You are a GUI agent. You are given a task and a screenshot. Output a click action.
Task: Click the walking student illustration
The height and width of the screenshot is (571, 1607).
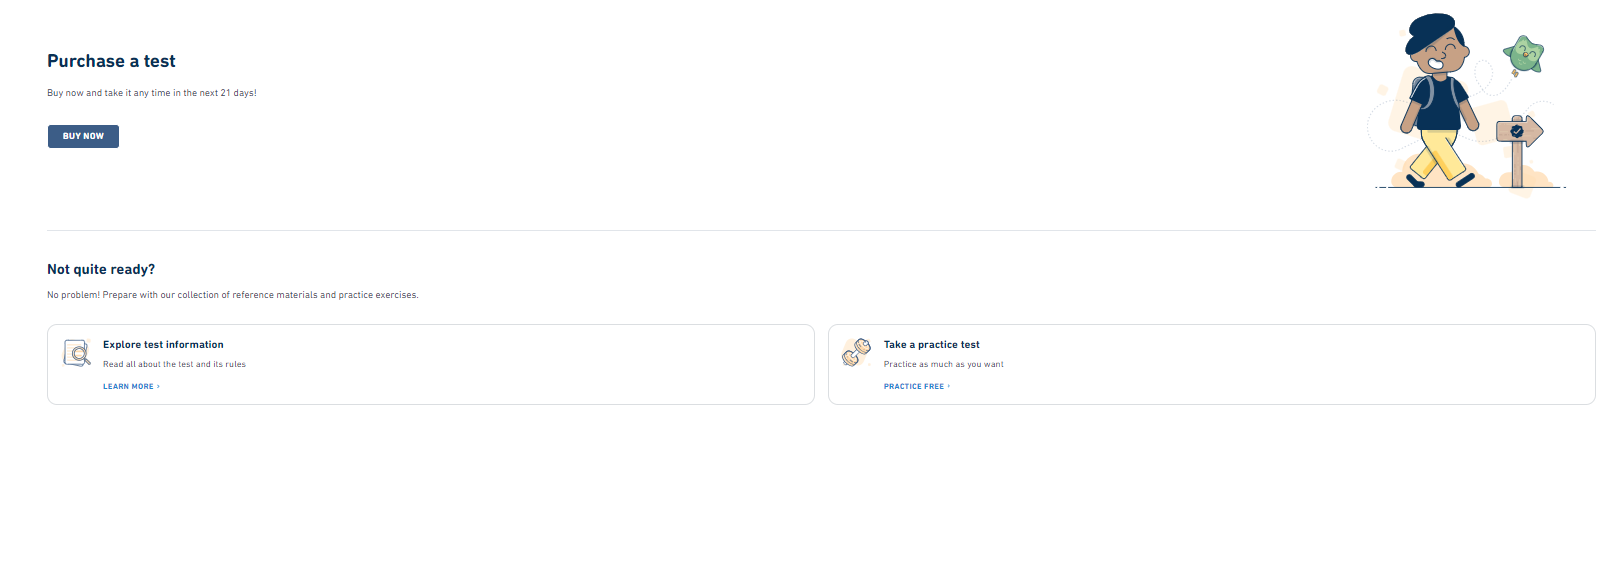[x=1438, y=100]
